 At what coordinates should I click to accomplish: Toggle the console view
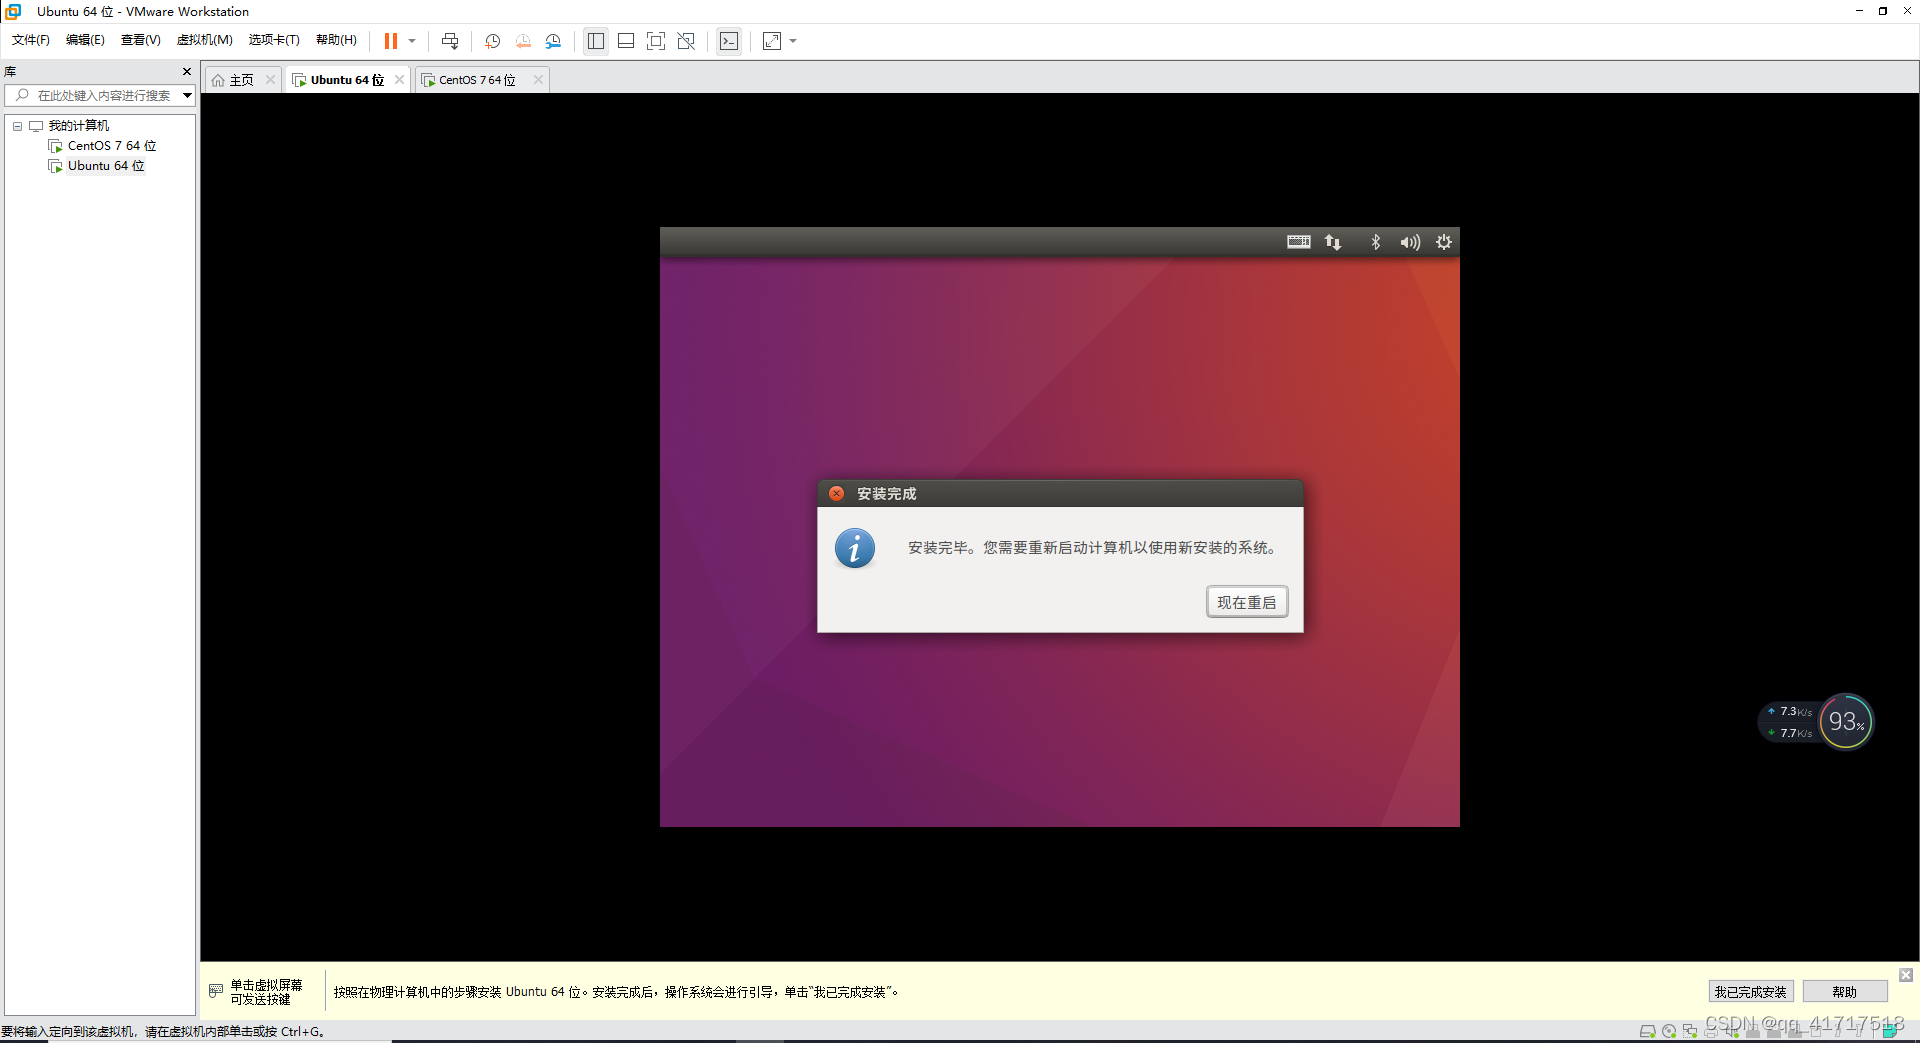tap(729, 41)
